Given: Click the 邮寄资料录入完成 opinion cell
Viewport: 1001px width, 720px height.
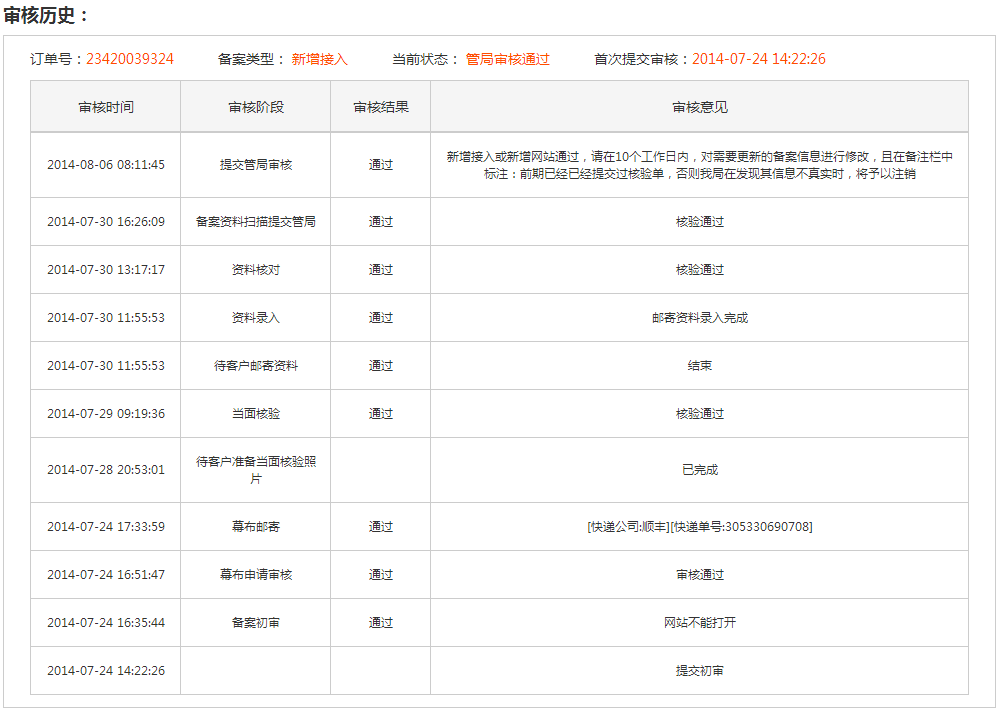Looking at the screenshot, I should click(700, 317).
